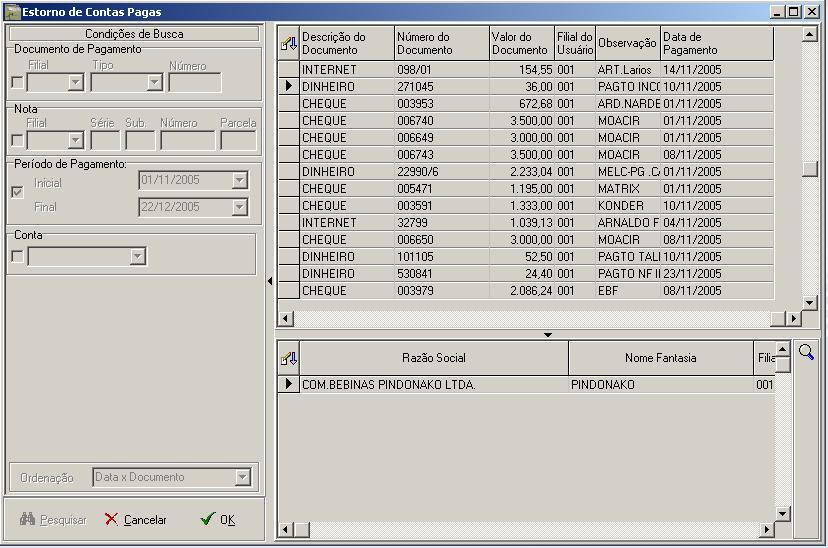828x548 pixels.
Task: Click the sort icon in the Razão Social grid header
Action: pos(289,358)
